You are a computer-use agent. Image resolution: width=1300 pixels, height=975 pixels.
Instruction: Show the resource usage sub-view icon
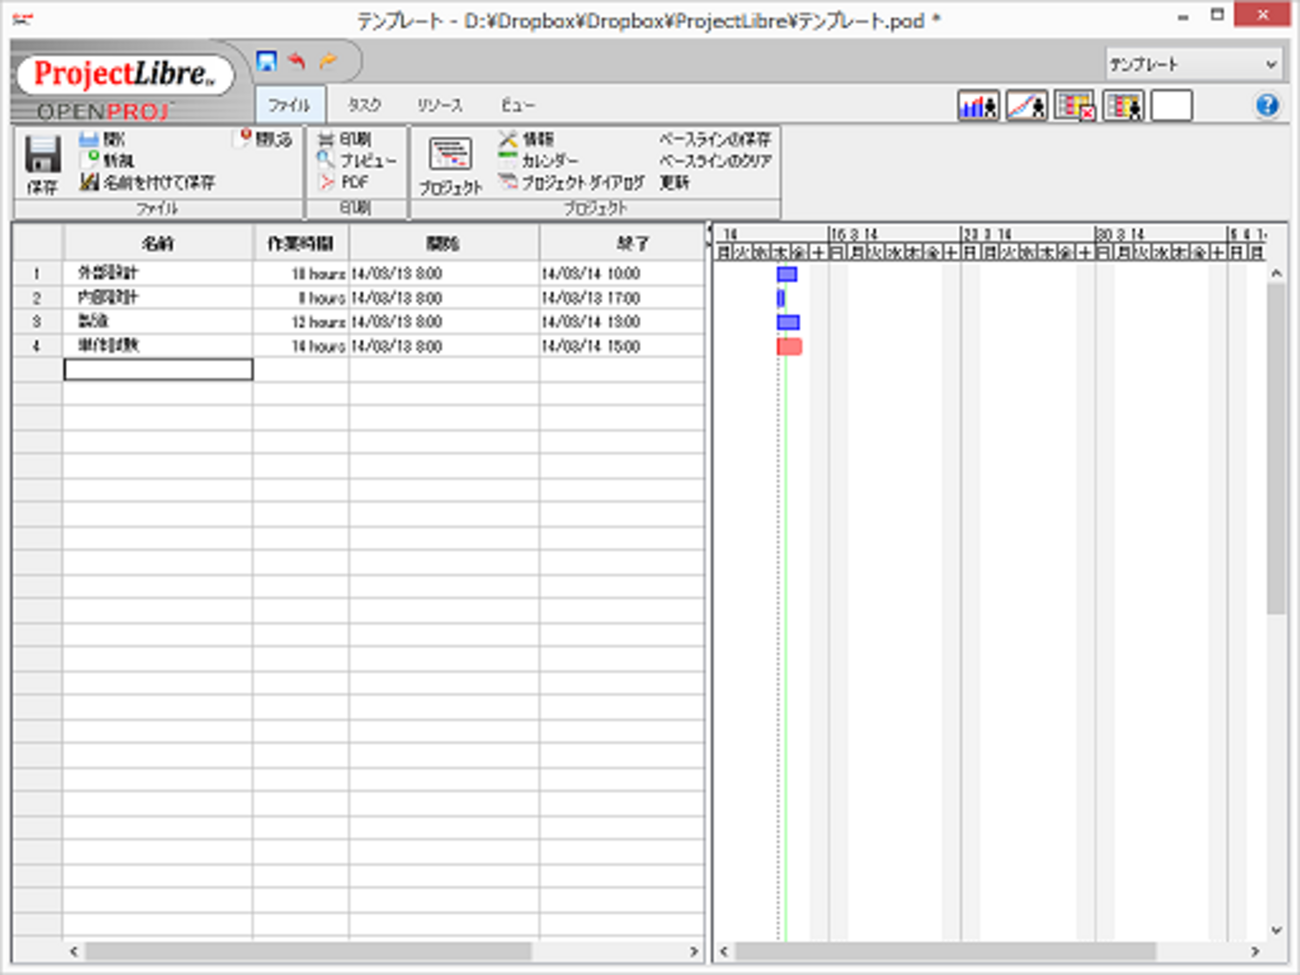tap(1124, 105)
